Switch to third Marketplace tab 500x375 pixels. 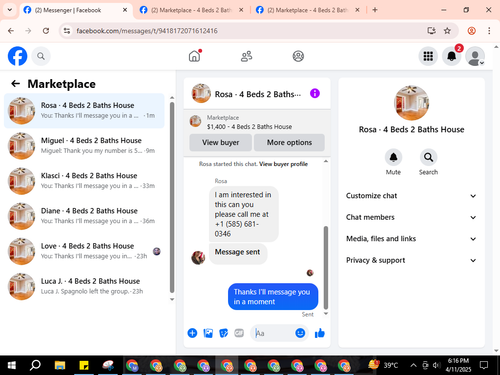point(308,10)
